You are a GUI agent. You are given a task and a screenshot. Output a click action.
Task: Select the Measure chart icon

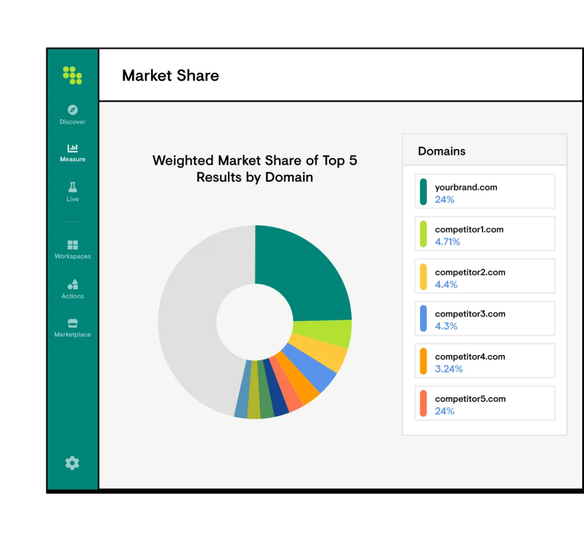pyautogui.click(x=73, y=148)
